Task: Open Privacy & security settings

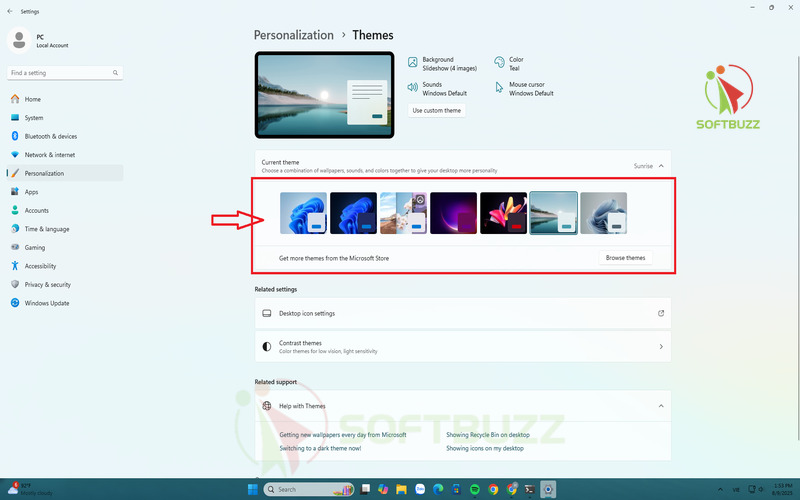Action: coord(65,285)
